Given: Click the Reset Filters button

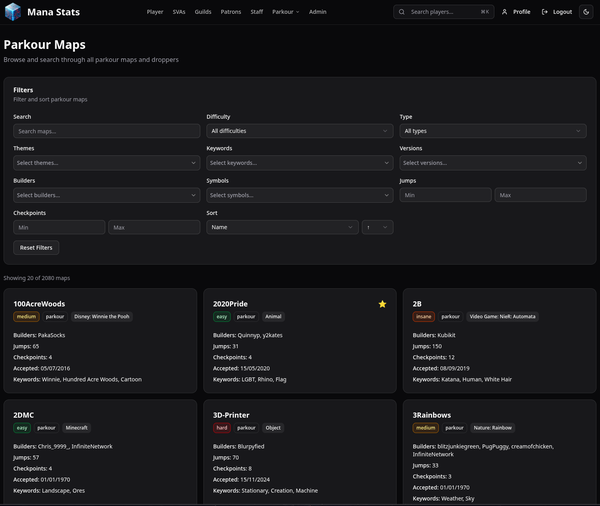Looking at the screenshot, I should [36, 248].
